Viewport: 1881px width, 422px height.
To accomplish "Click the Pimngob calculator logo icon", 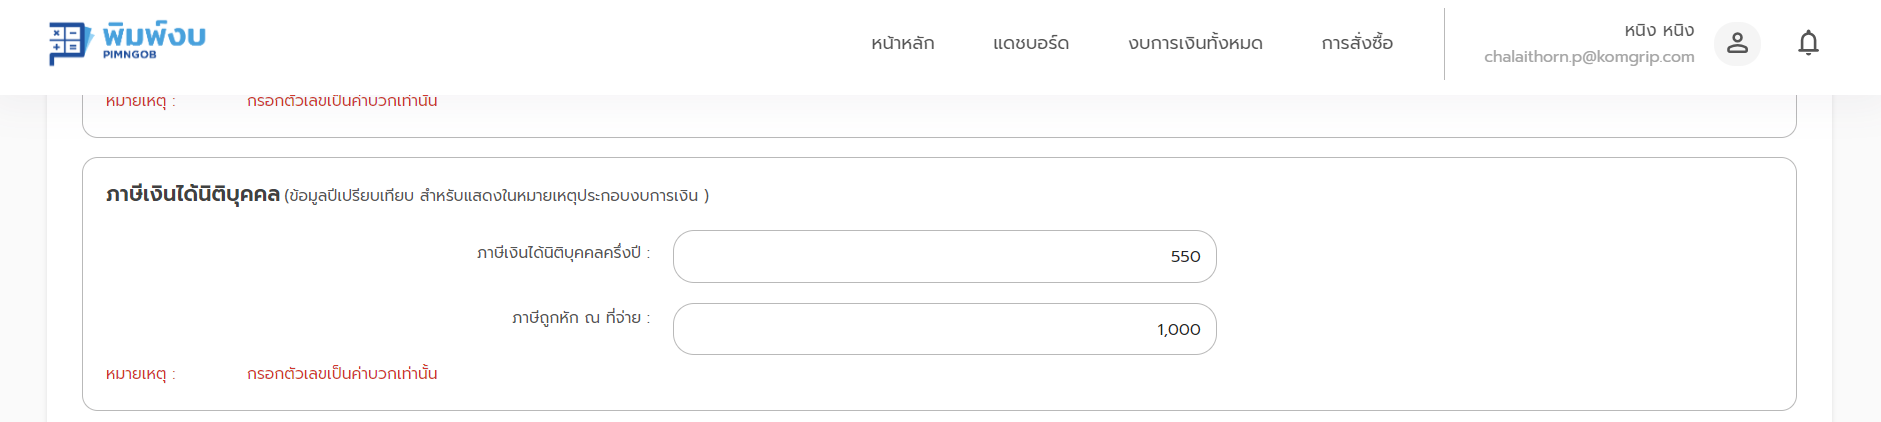I will click(68, 43).
